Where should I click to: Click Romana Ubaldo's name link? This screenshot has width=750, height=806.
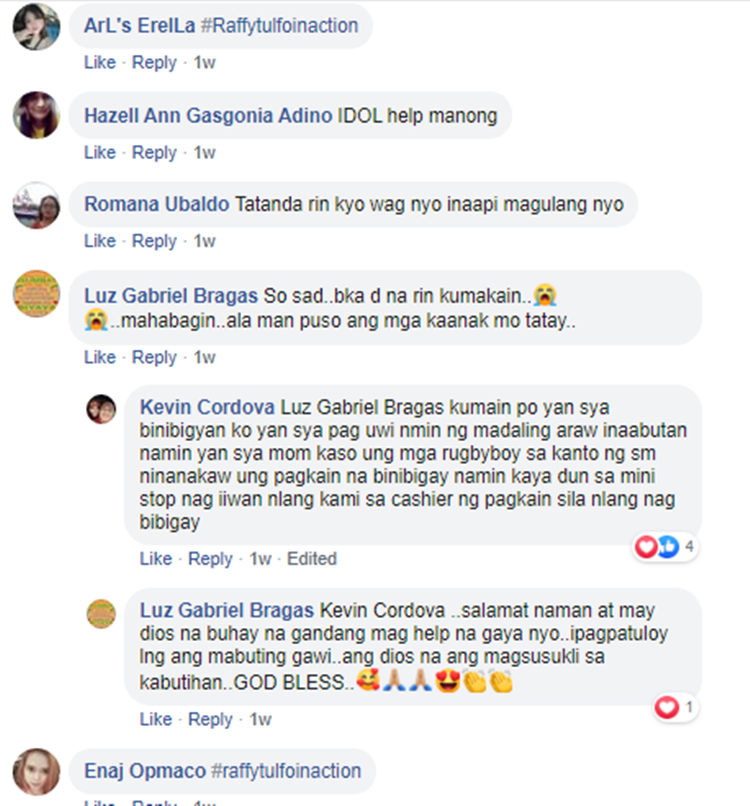pos(157,204)
